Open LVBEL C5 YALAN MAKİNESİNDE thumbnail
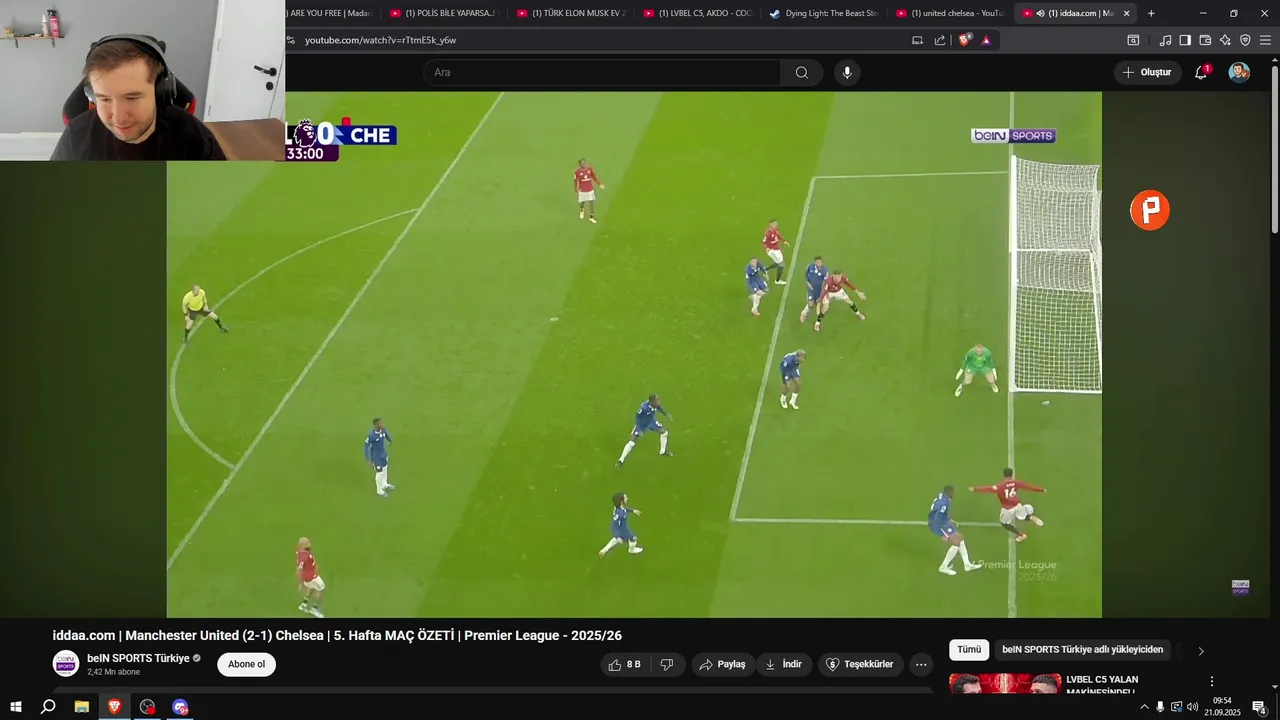1280x720 pixels. point(1005,684)
